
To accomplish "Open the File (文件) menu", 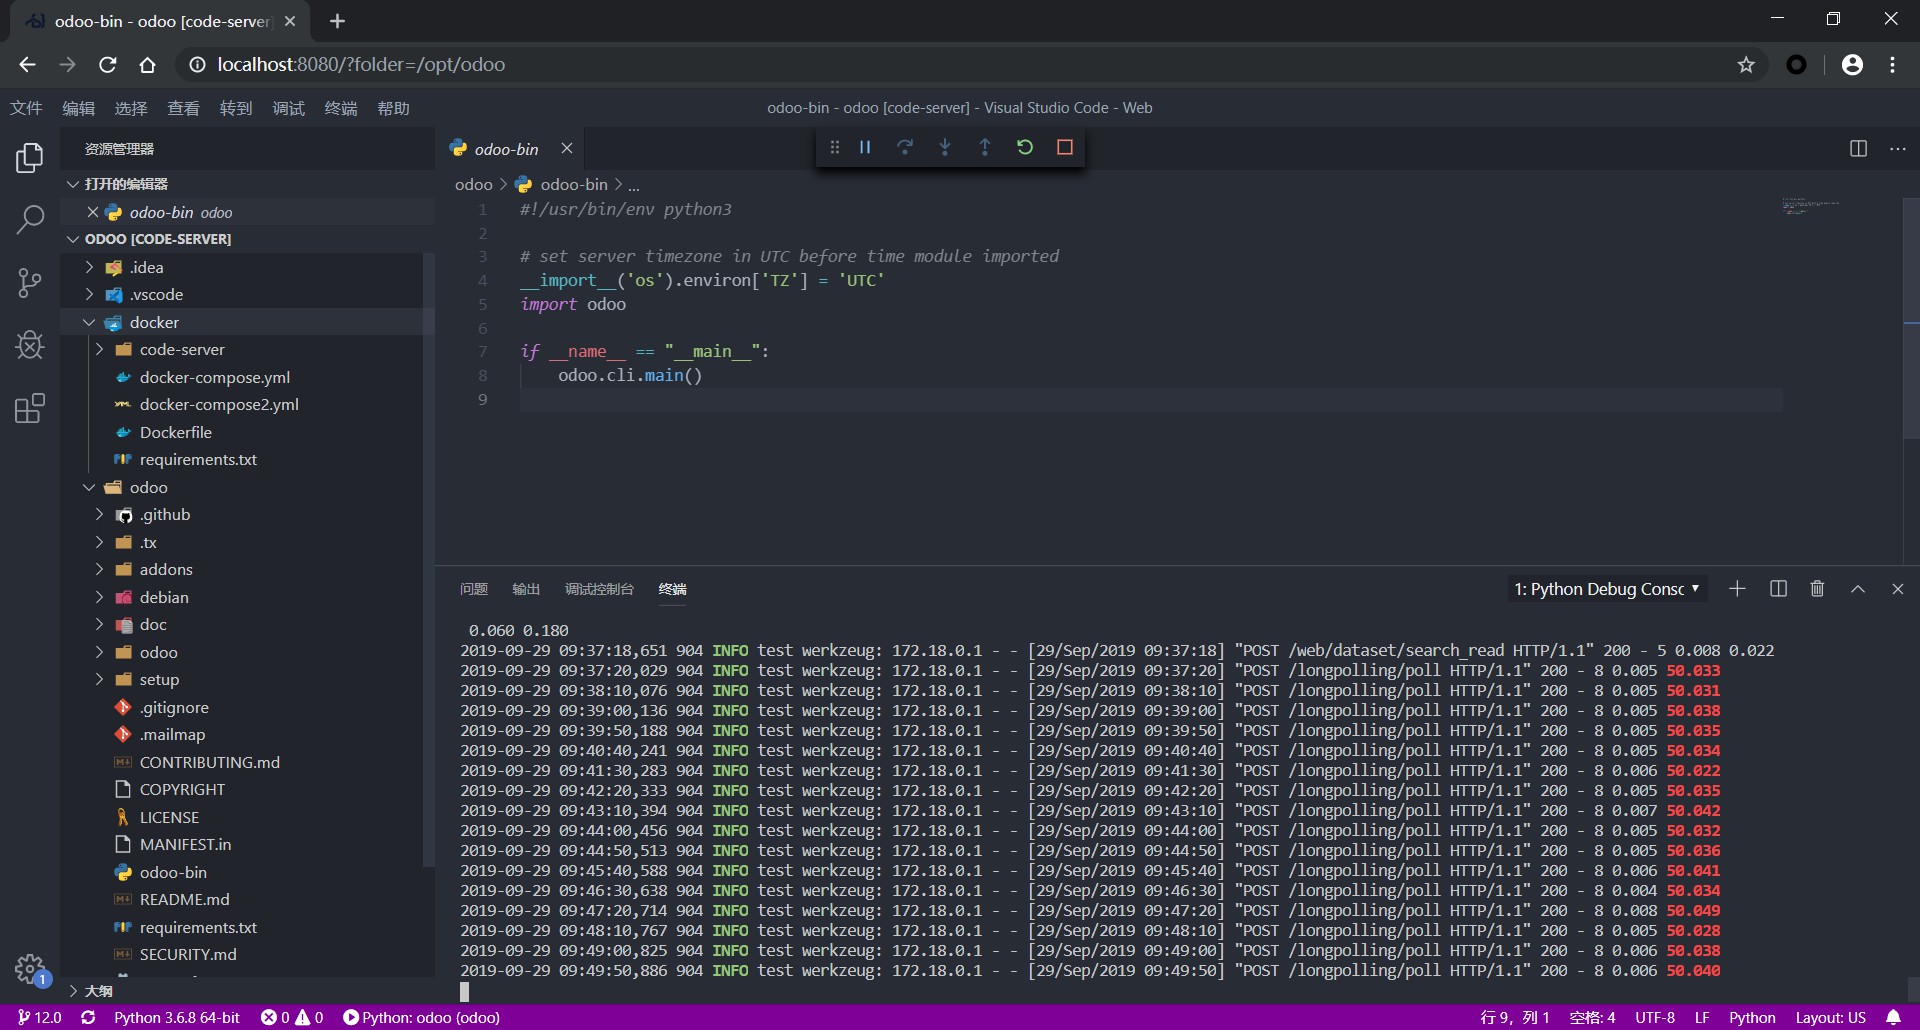I will click(26, 108).
